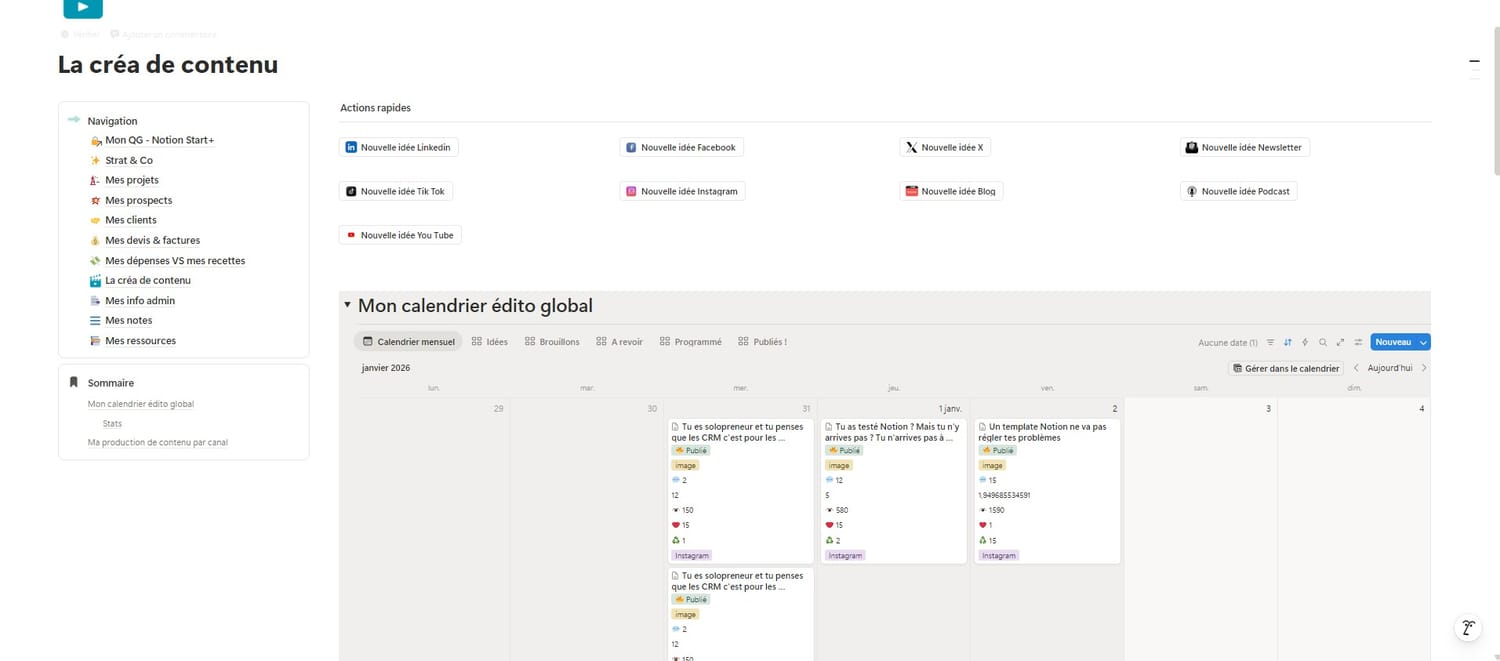Viewport: 1500px width, 661px height.
Task: Open the Mes notes link
Action: (129, 320)
